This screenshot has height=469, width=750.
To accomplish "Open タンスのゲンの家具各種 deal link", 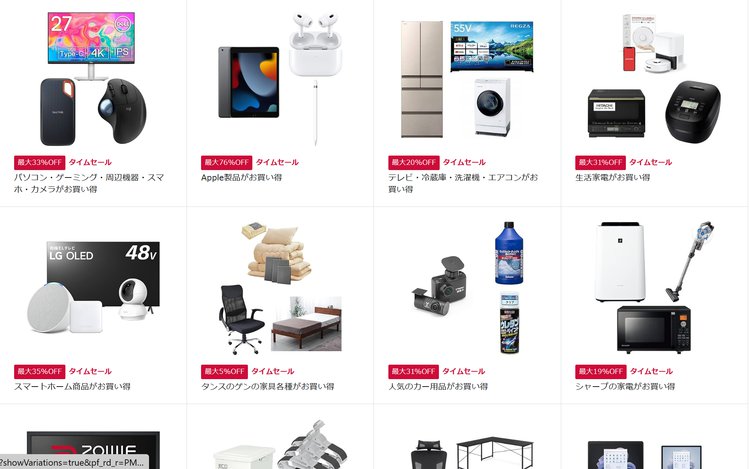I will [267, 386].
